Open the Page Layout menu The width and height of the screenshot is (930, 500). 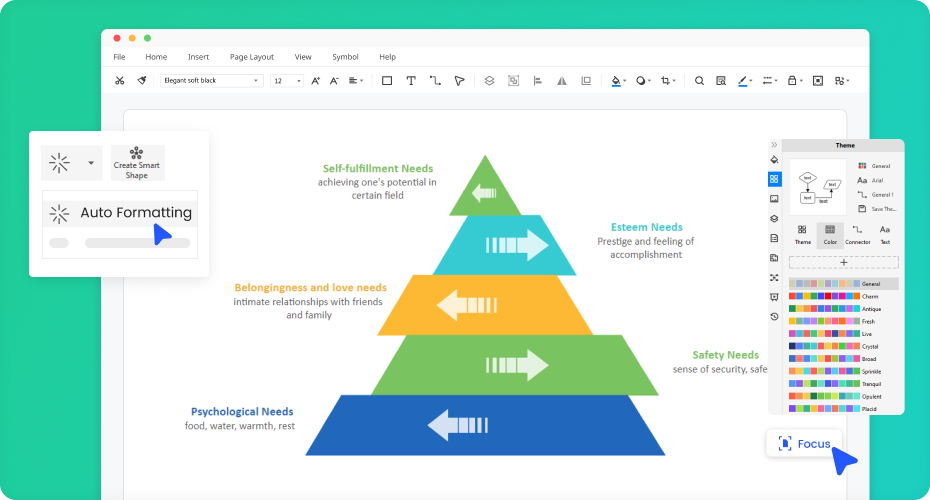pos(251,57)
